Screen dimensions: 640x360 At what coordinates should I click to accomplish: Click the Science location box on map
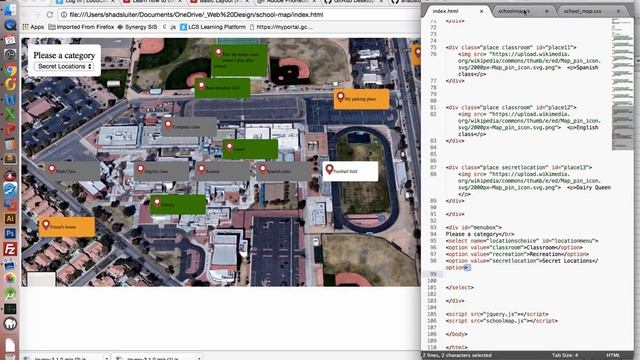tap(222, 171)
